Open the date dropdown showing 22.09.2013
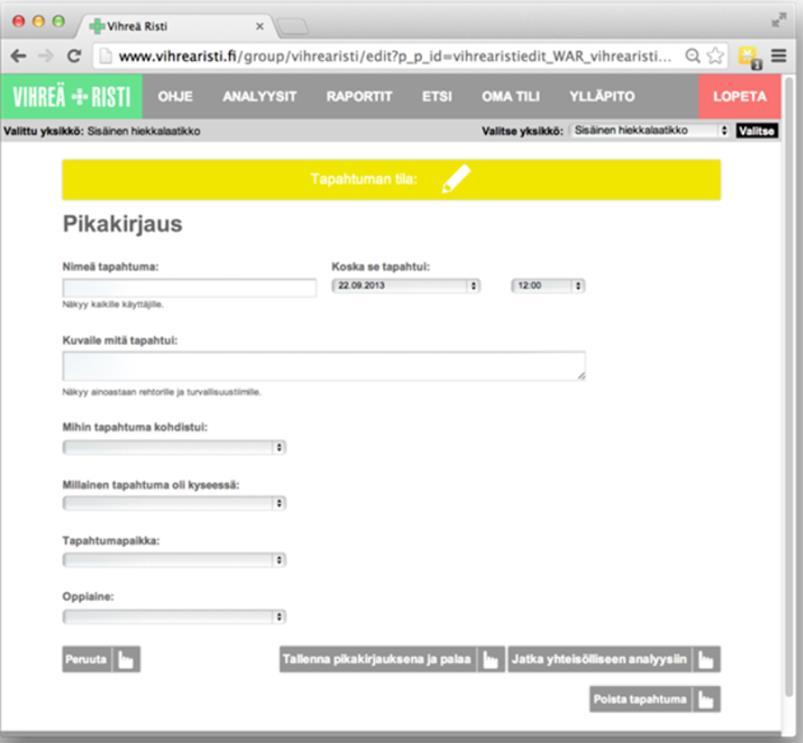The height and width of the screenshot is (743, 803). coord(406,286)
